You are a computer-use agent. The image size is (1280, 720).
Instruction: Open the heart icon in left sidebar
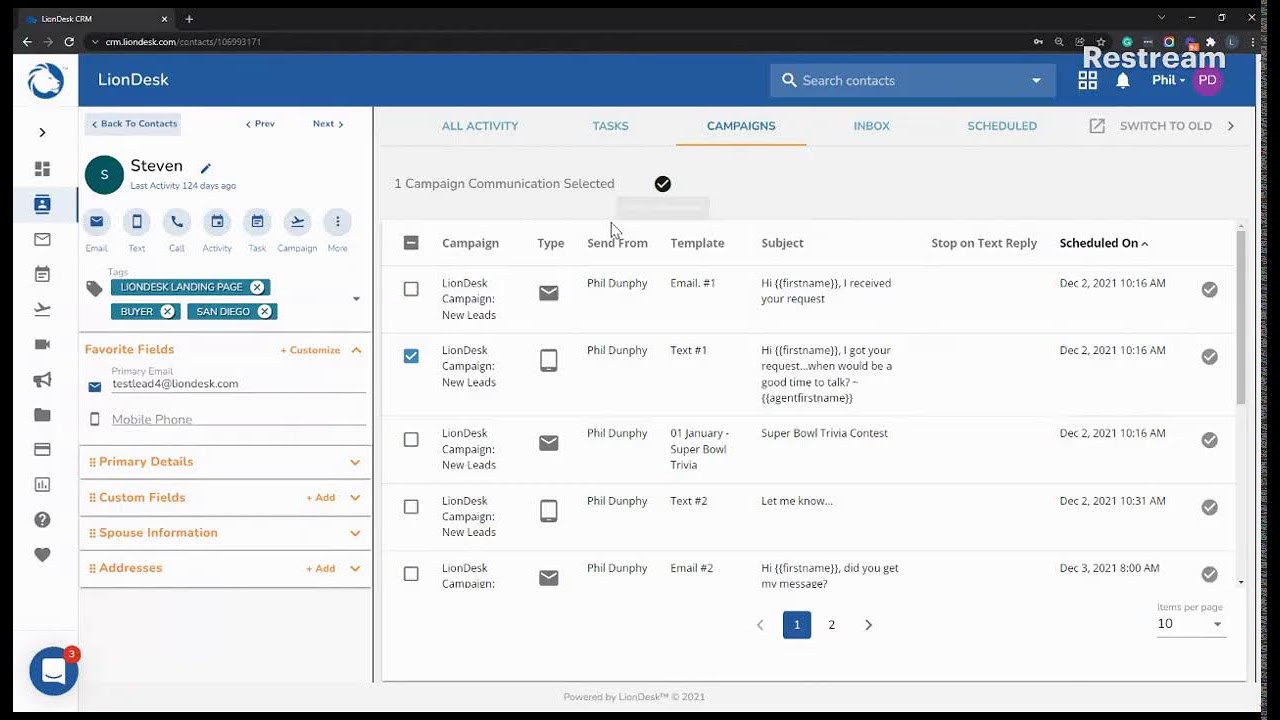42,555
